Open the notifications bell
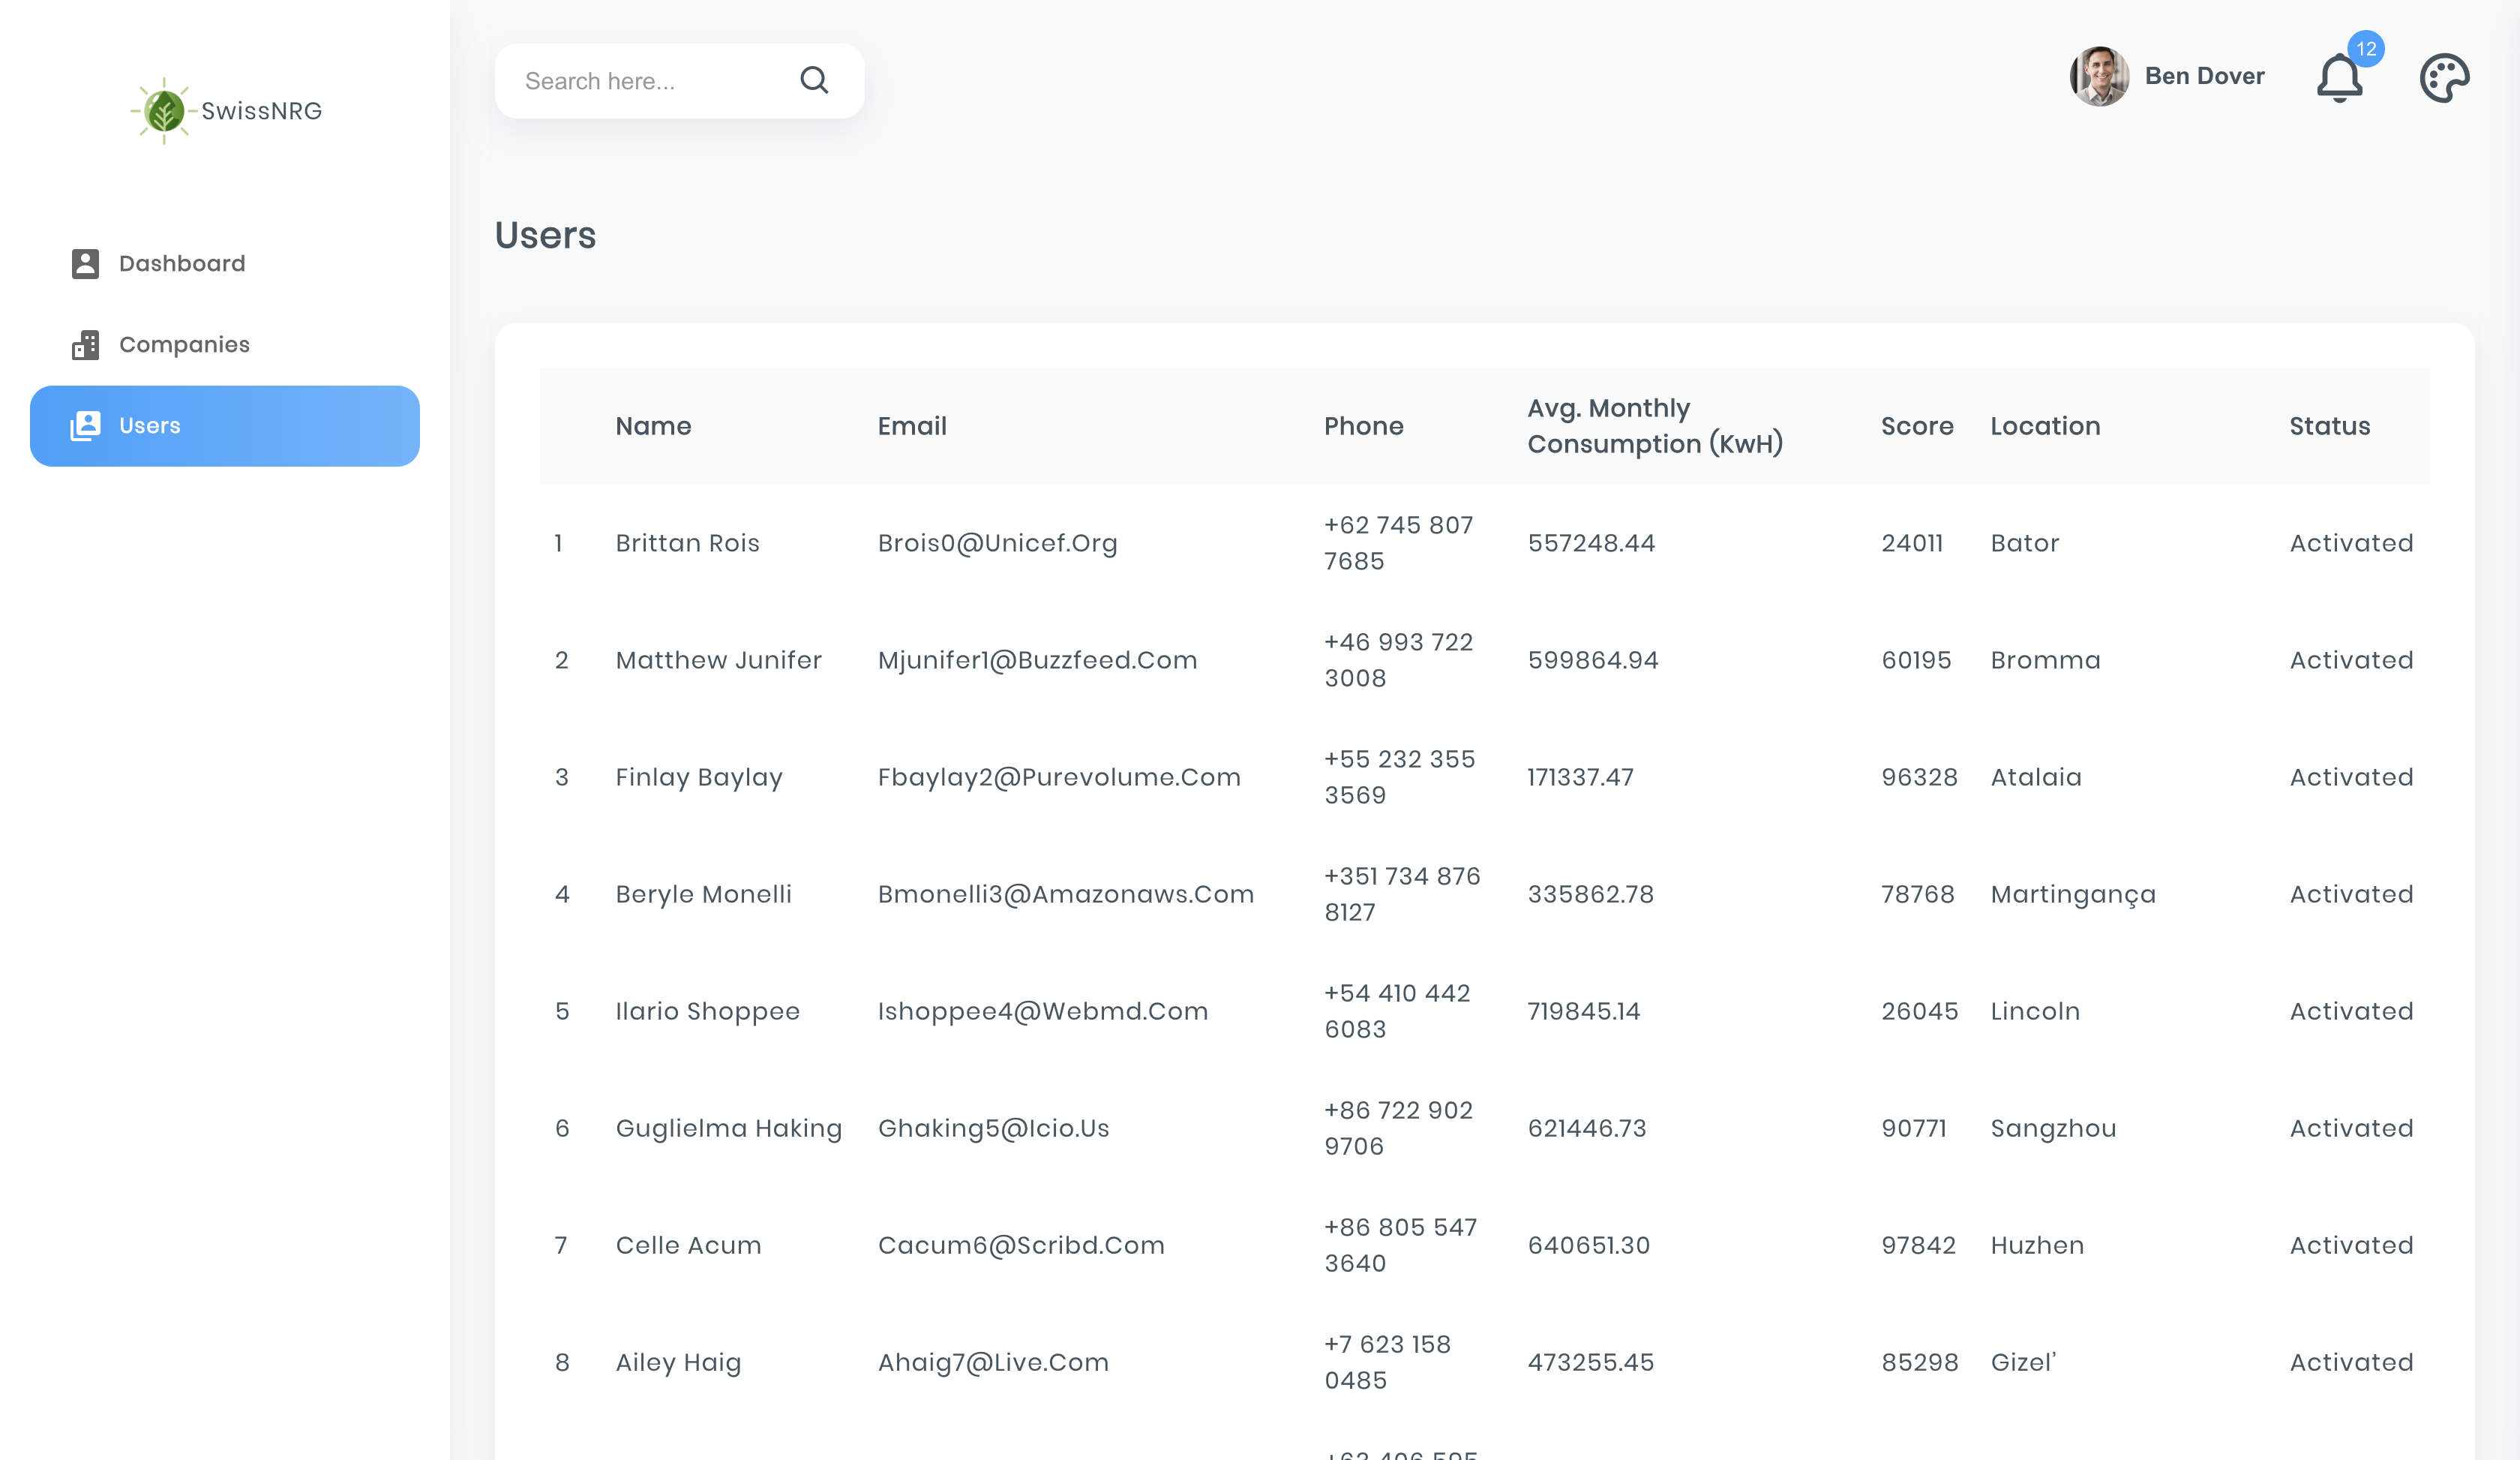 2339,78
